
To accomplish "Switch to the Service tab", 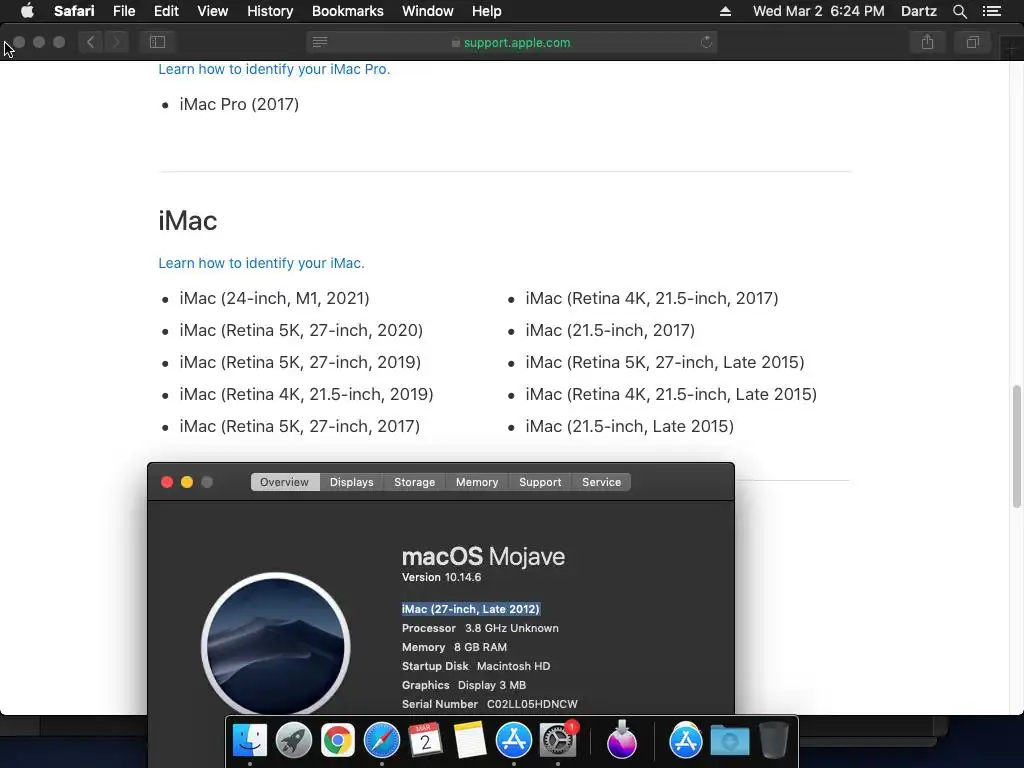I will pos(601,482).
